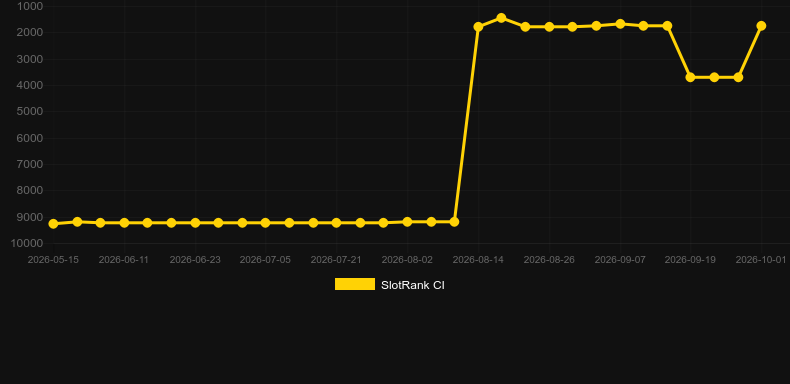The image size is (790, 384).
Task: Select the data point at 2026-06-11
Action: point(124,223)
